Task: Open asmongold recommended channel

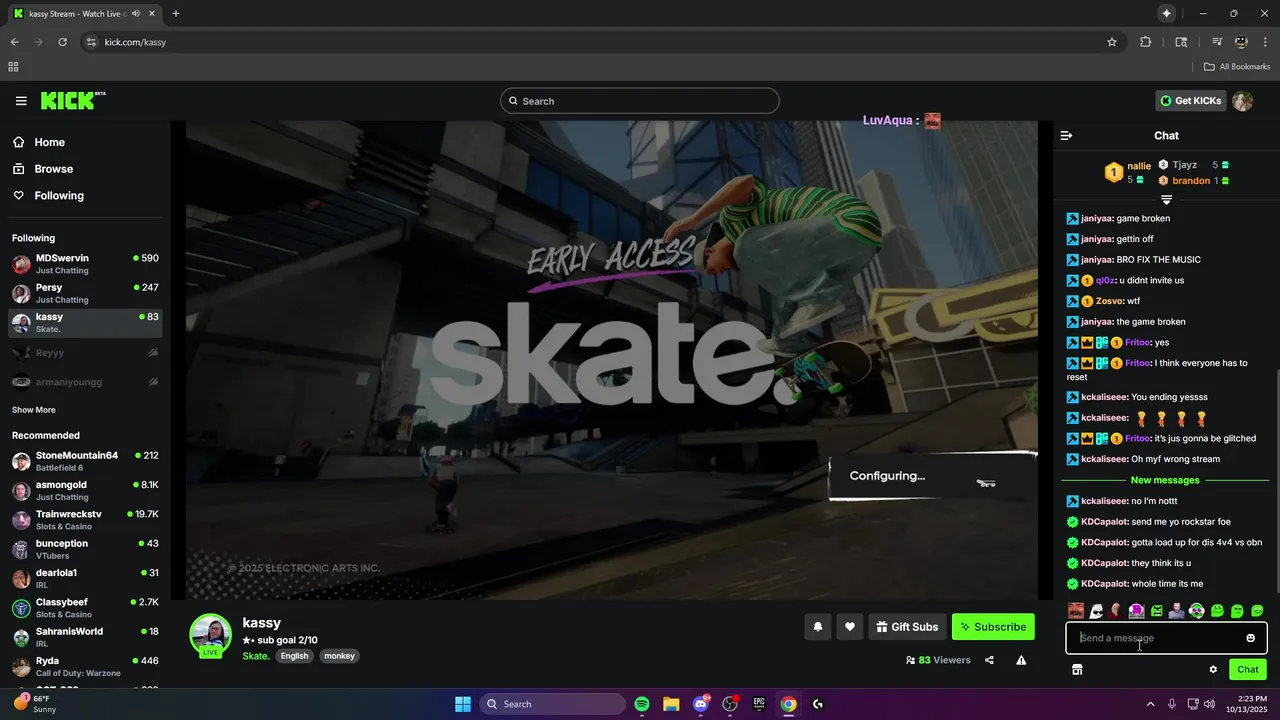Action: click(x=85, y=490)
